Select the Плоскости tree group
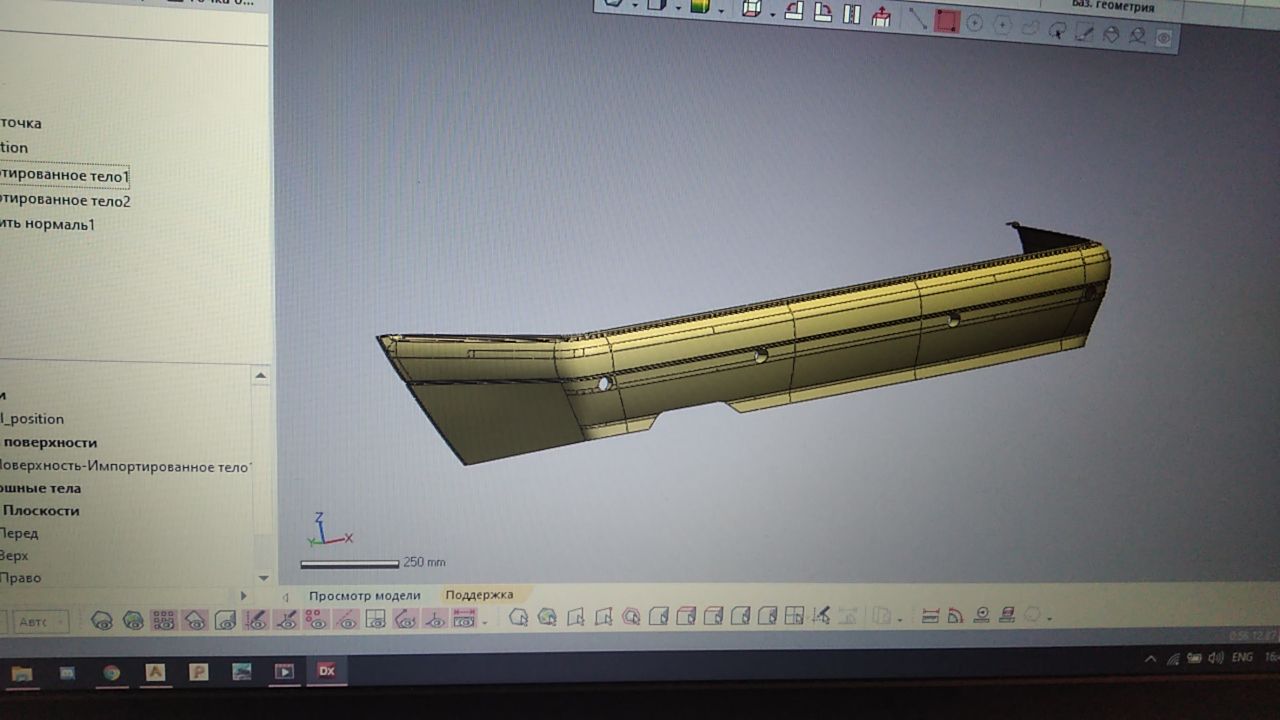This screenshot has height=720, width=1280. pos(41,510)
